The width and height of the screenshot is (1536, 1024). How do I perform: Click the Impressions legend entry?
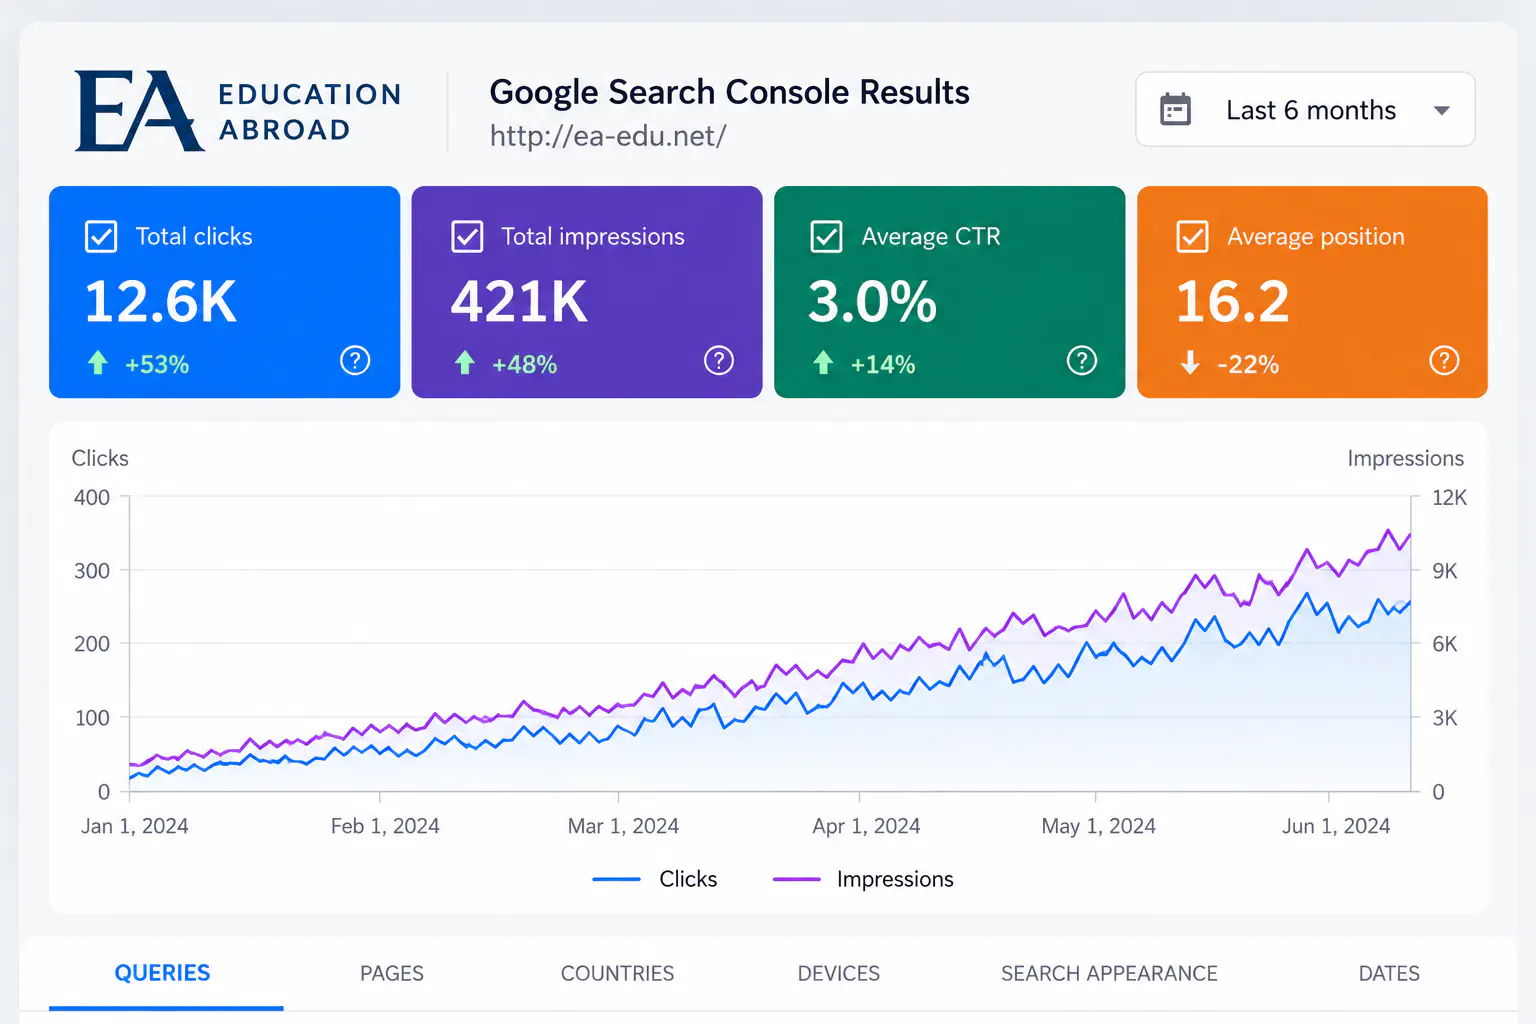coord(863,879)
